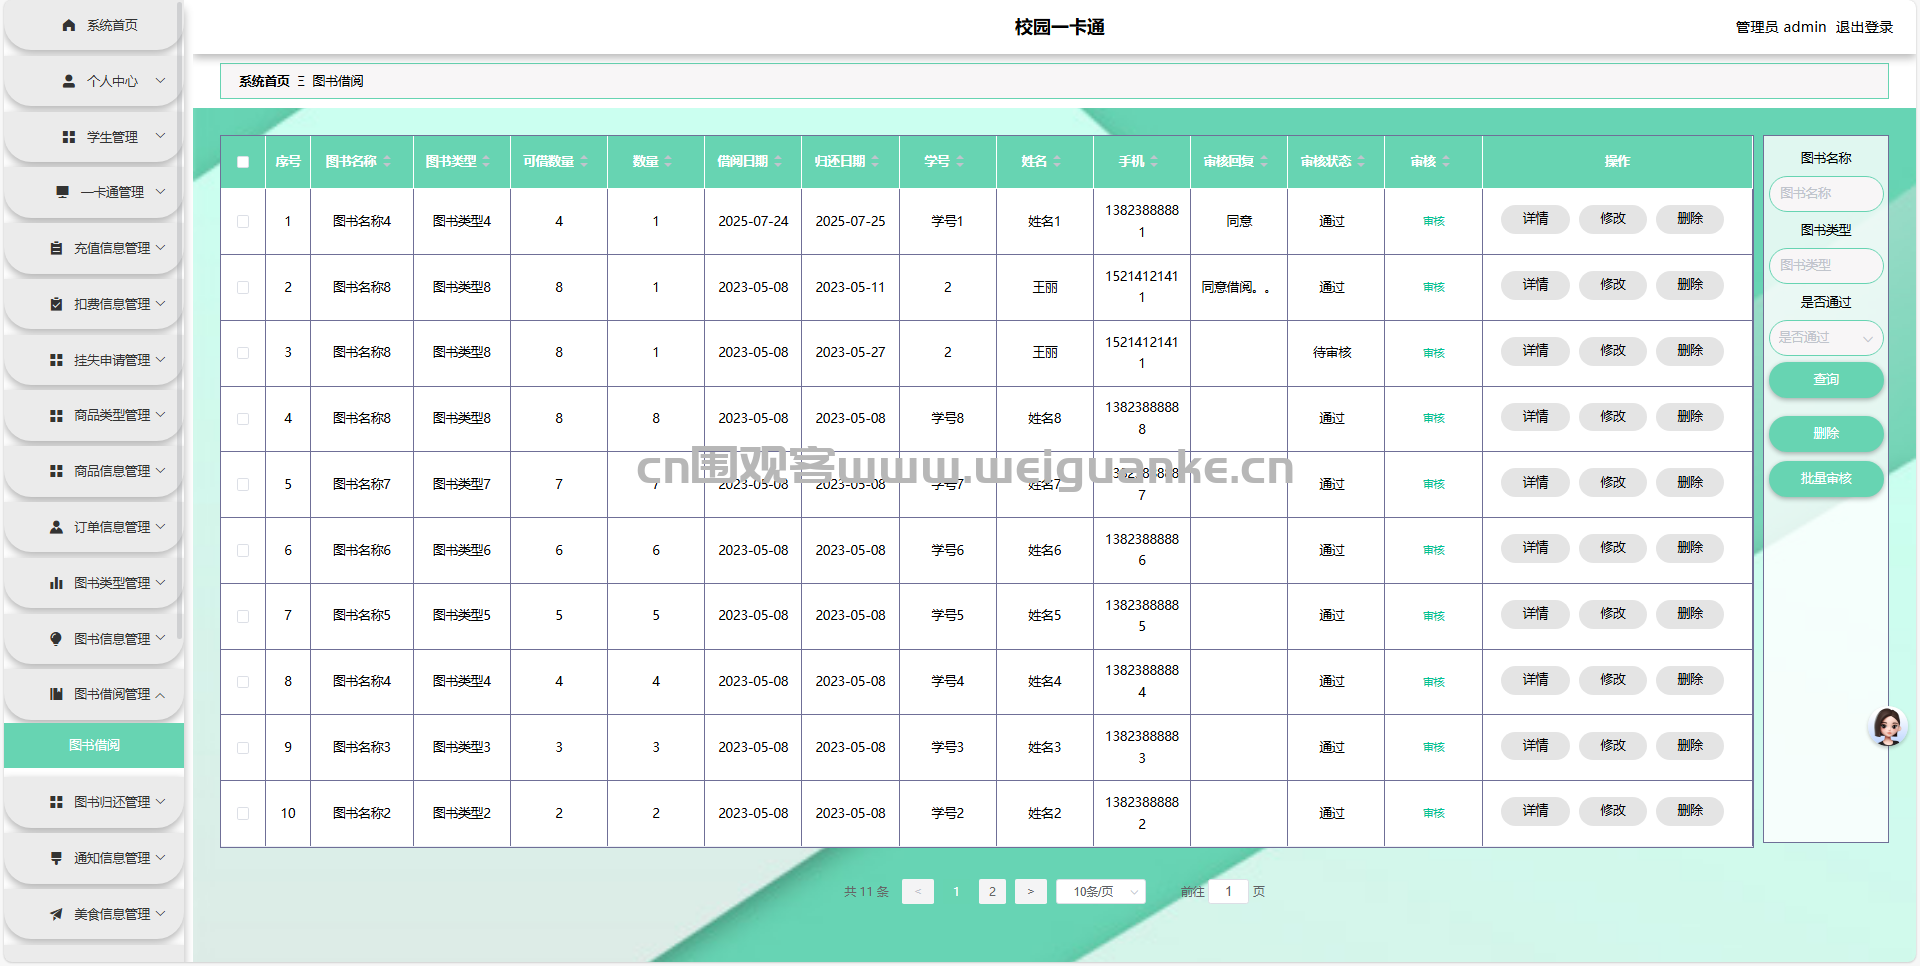Sort by 审核状态 column arrows

pos(1361,161)
